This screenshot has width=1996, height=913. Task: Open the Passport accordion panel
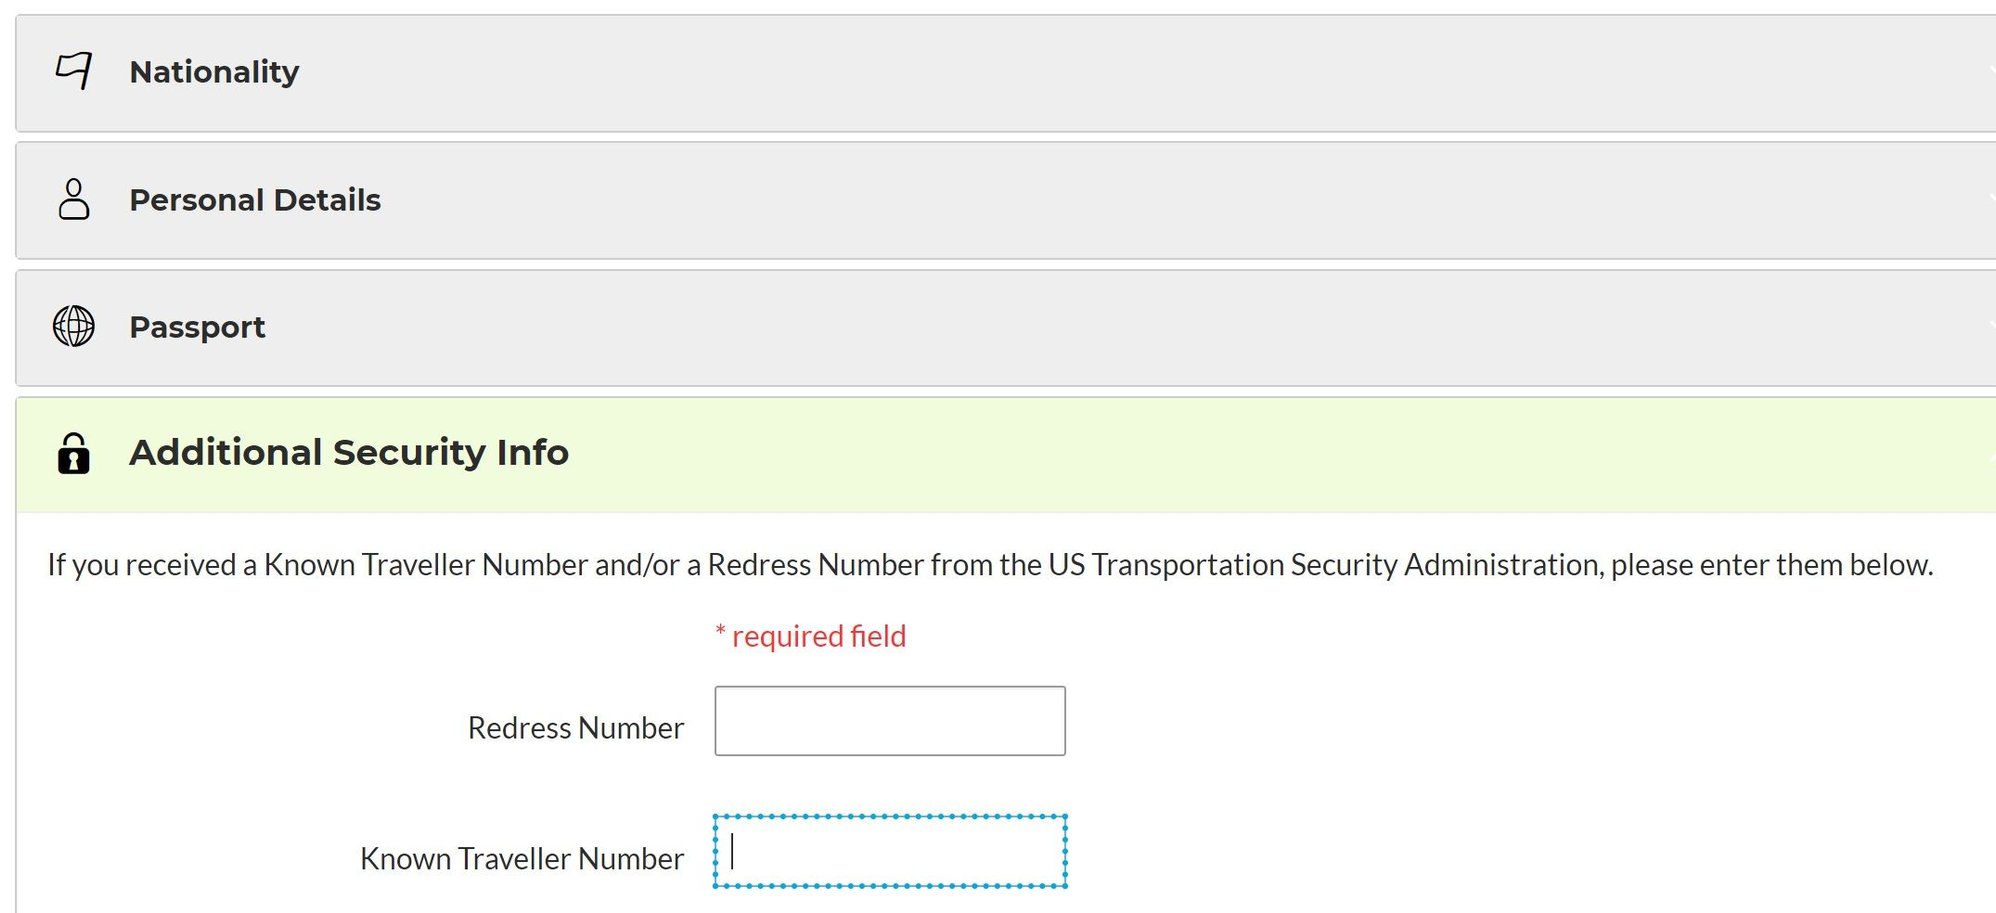(1006, 328)
